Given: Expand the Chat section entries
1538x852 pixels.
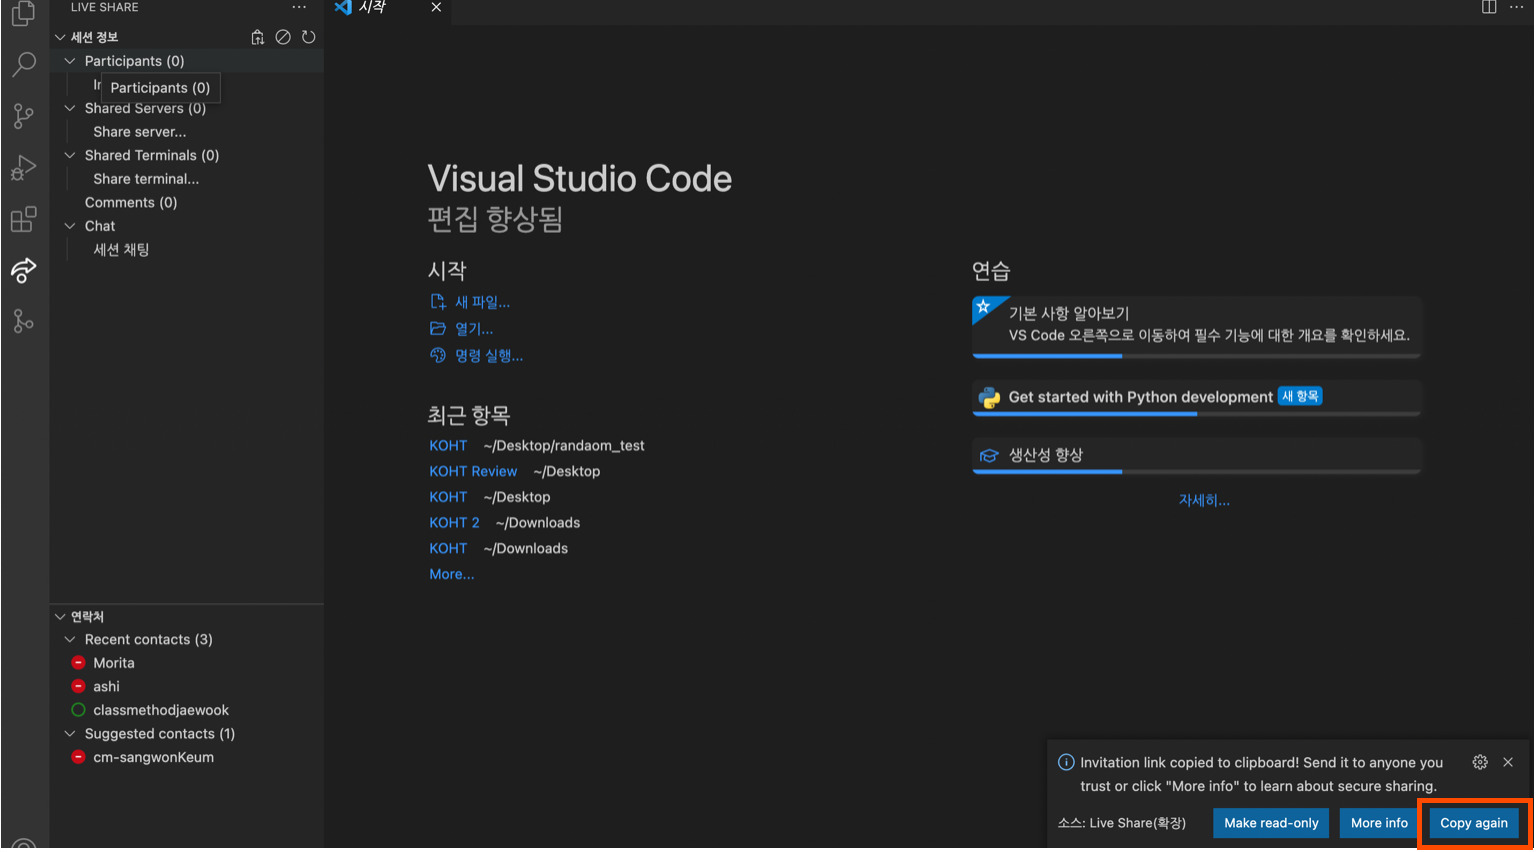Looking at the screenshot, I should coord(70,225).
